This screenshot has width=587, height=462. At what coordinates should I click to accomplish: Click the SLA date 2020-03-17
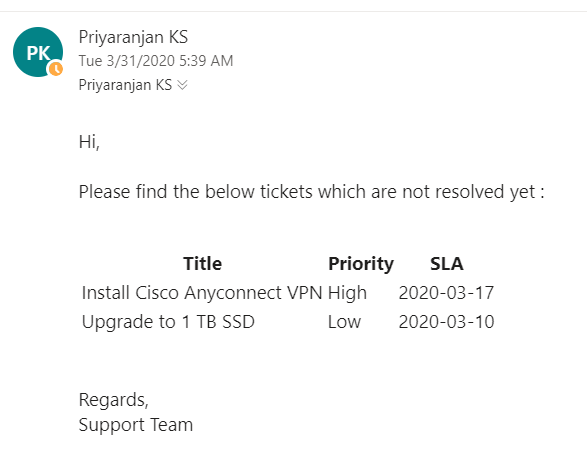click(446, 293)
